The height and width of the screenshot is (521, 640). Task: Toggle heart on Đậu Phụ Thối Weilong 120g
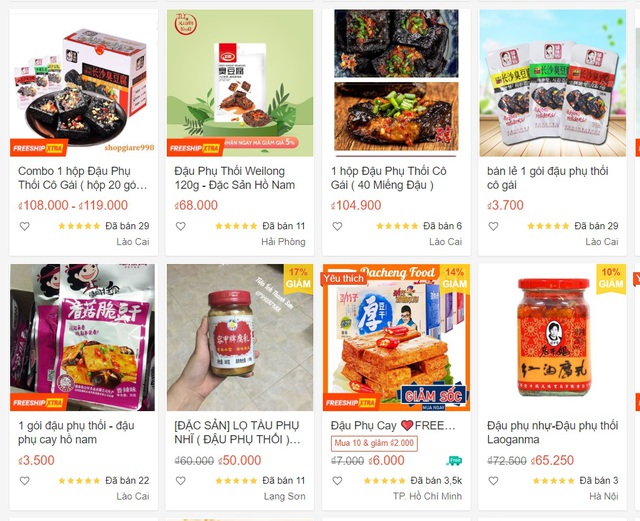(x=180, y=226)
